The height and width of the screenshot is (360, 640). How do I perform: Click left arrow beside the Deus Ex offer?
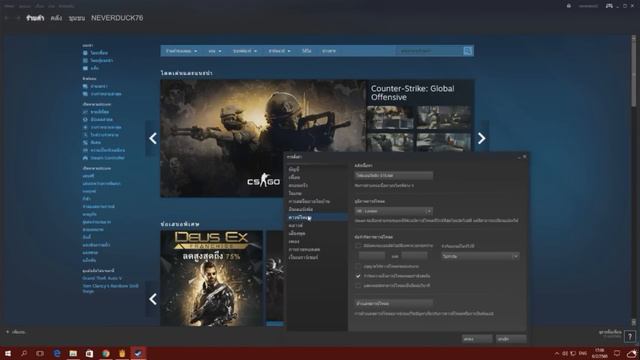pyautogui.click(x=153, y=299)
